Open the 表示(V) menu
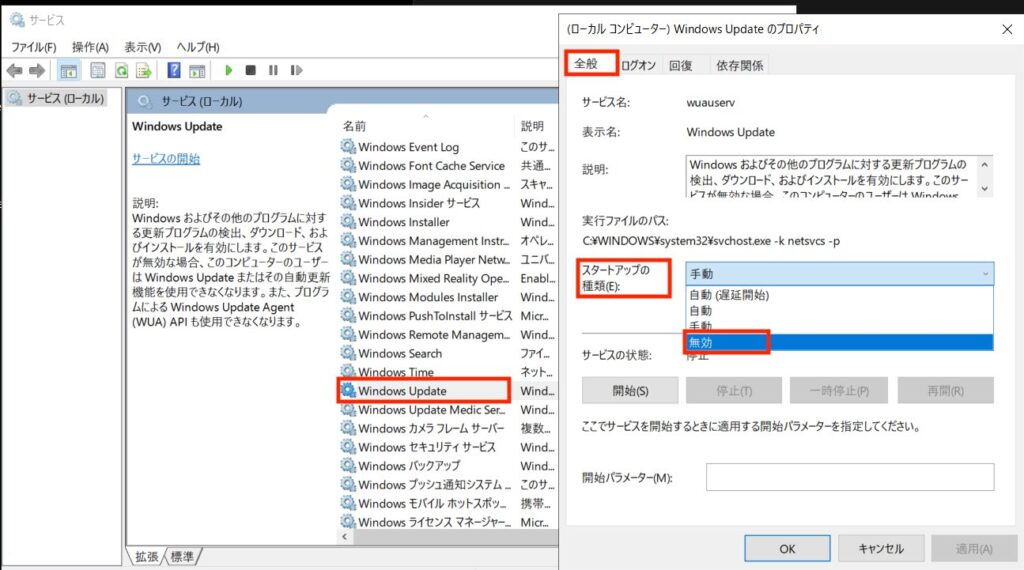 pyautogui.click(x=142, y=47)
